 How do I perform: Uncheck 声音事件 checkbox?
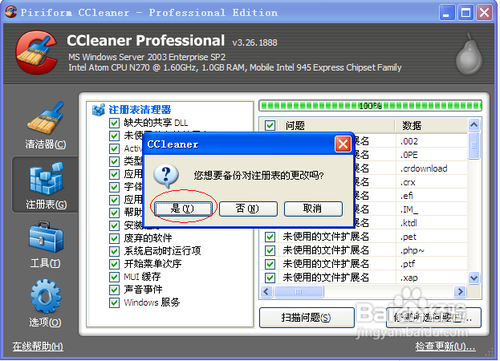point(114,290)
